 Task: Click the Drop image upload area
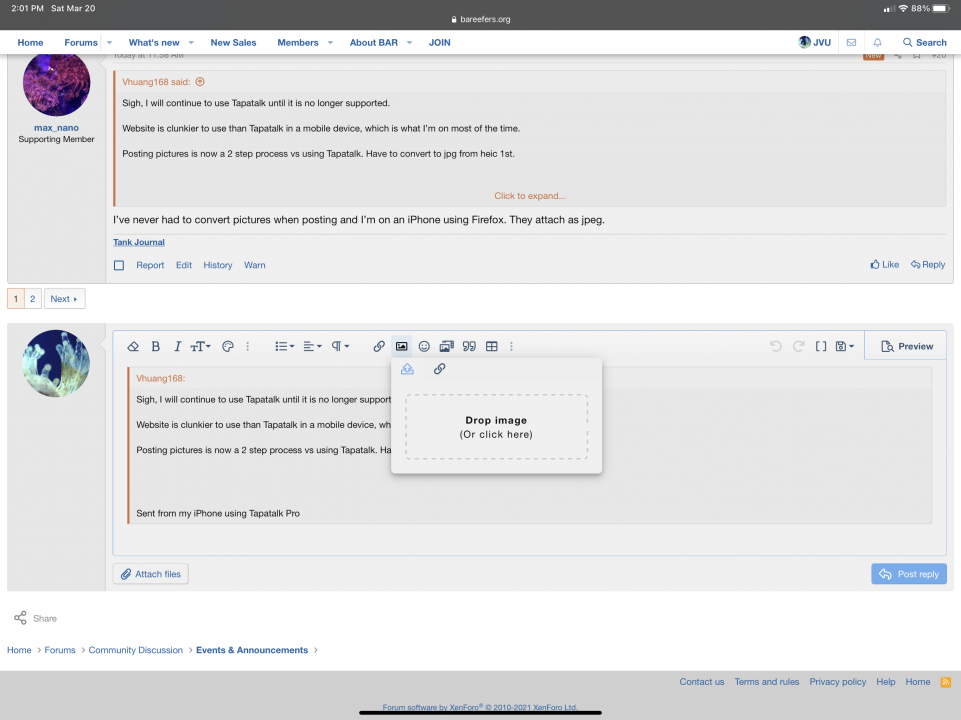(x=496, y=427)
